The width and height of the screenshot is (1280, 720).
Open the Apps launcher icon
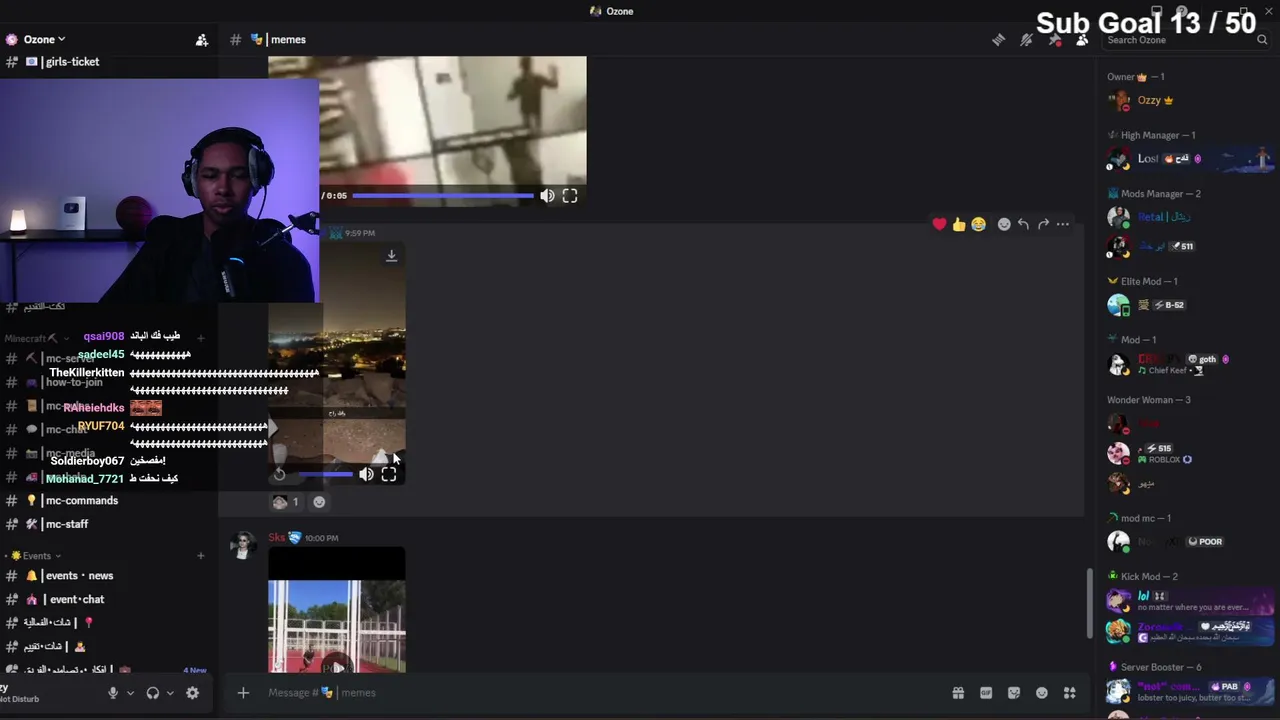[x=1070, y=693]
